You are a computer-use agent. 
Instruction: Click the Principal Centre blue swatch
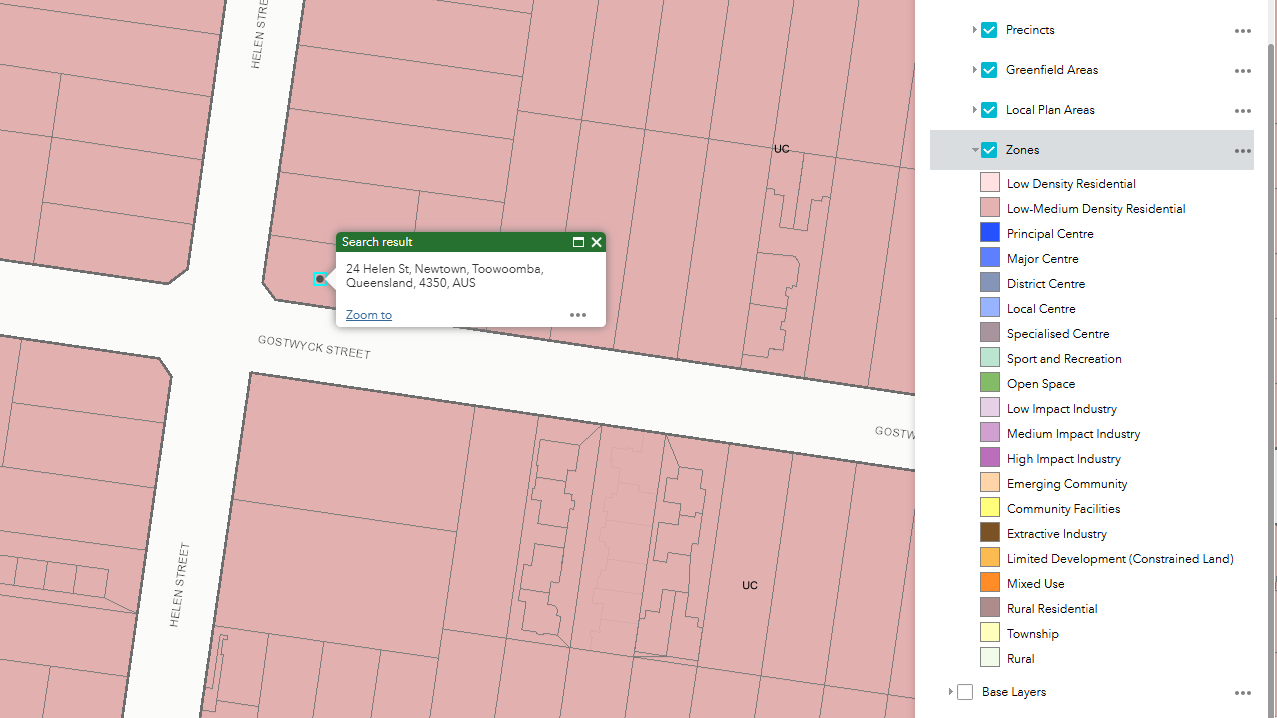tap(990, 233)
